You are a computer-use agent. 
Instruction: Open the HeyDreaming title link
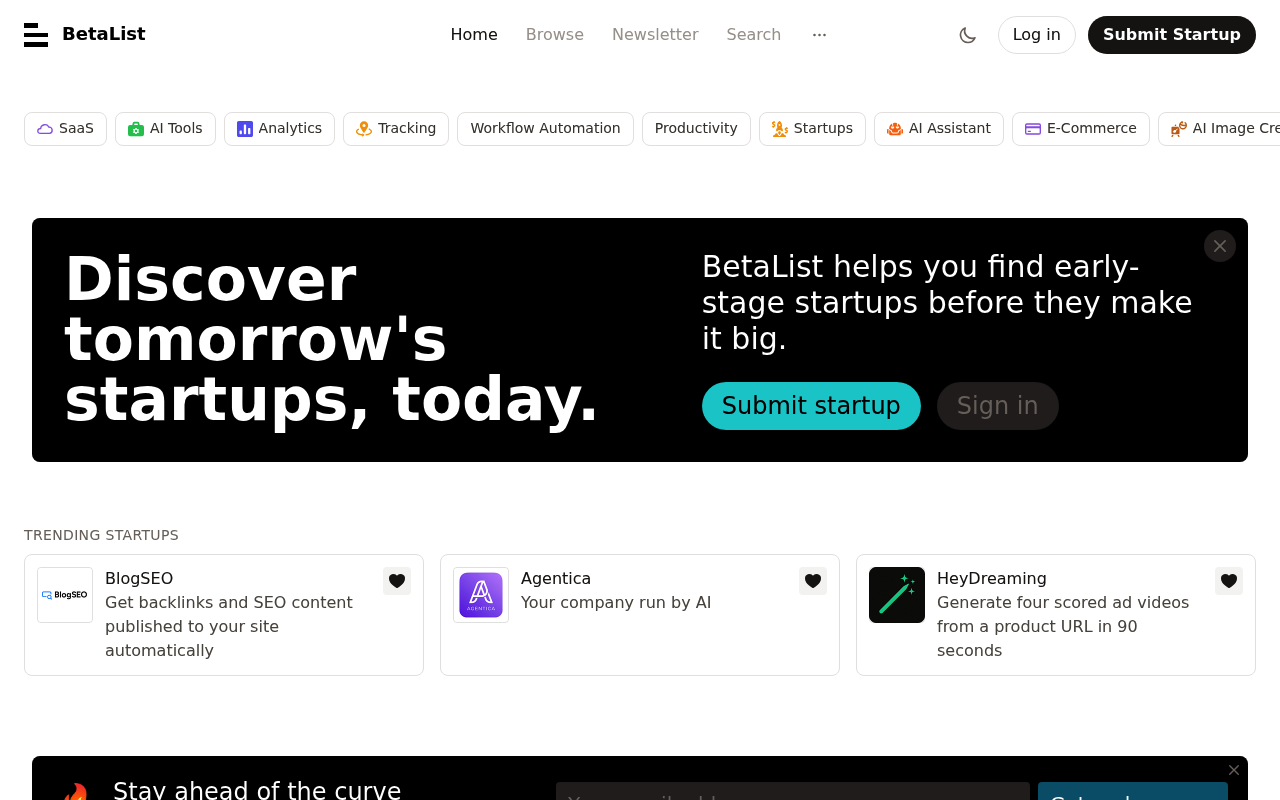pyautogui.click(x=992, y=579)
